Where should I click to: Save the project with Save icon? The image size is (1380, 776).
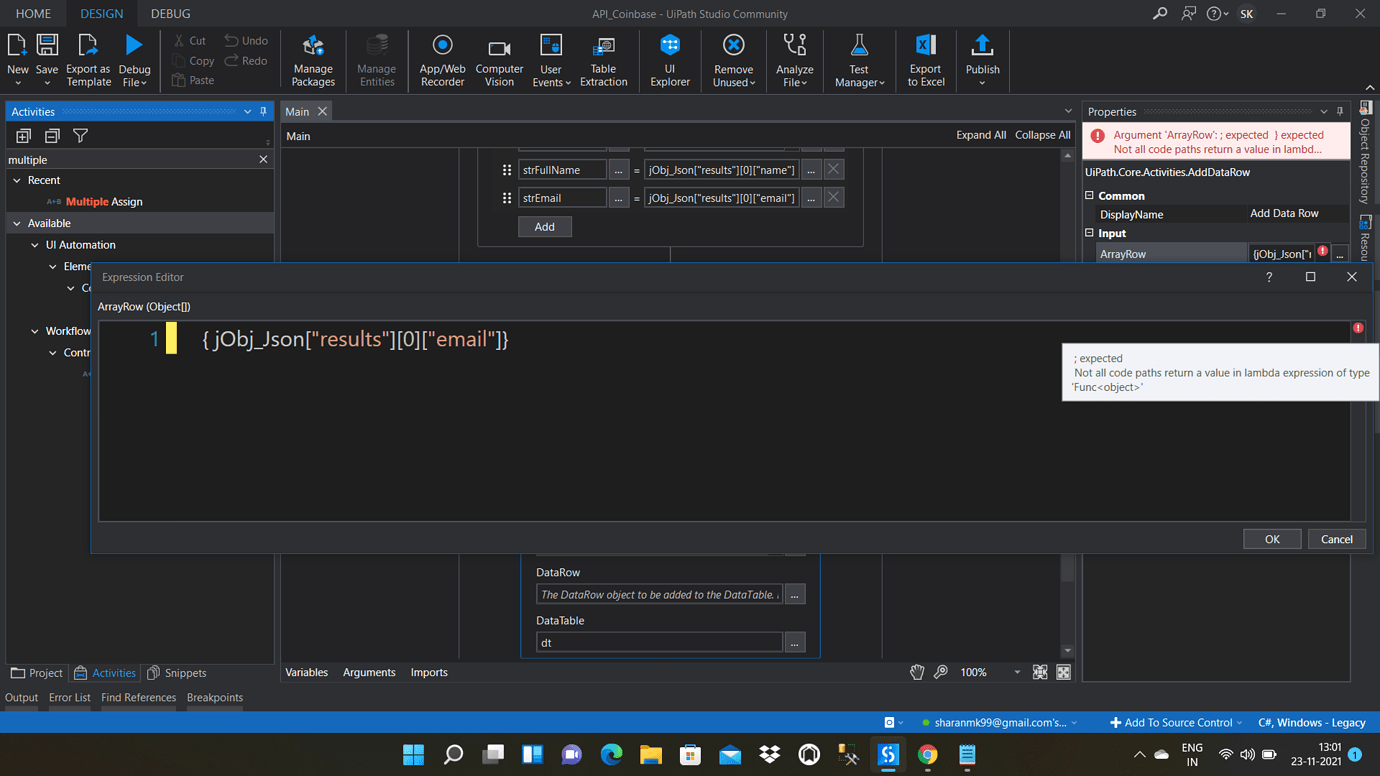point(47,58)
